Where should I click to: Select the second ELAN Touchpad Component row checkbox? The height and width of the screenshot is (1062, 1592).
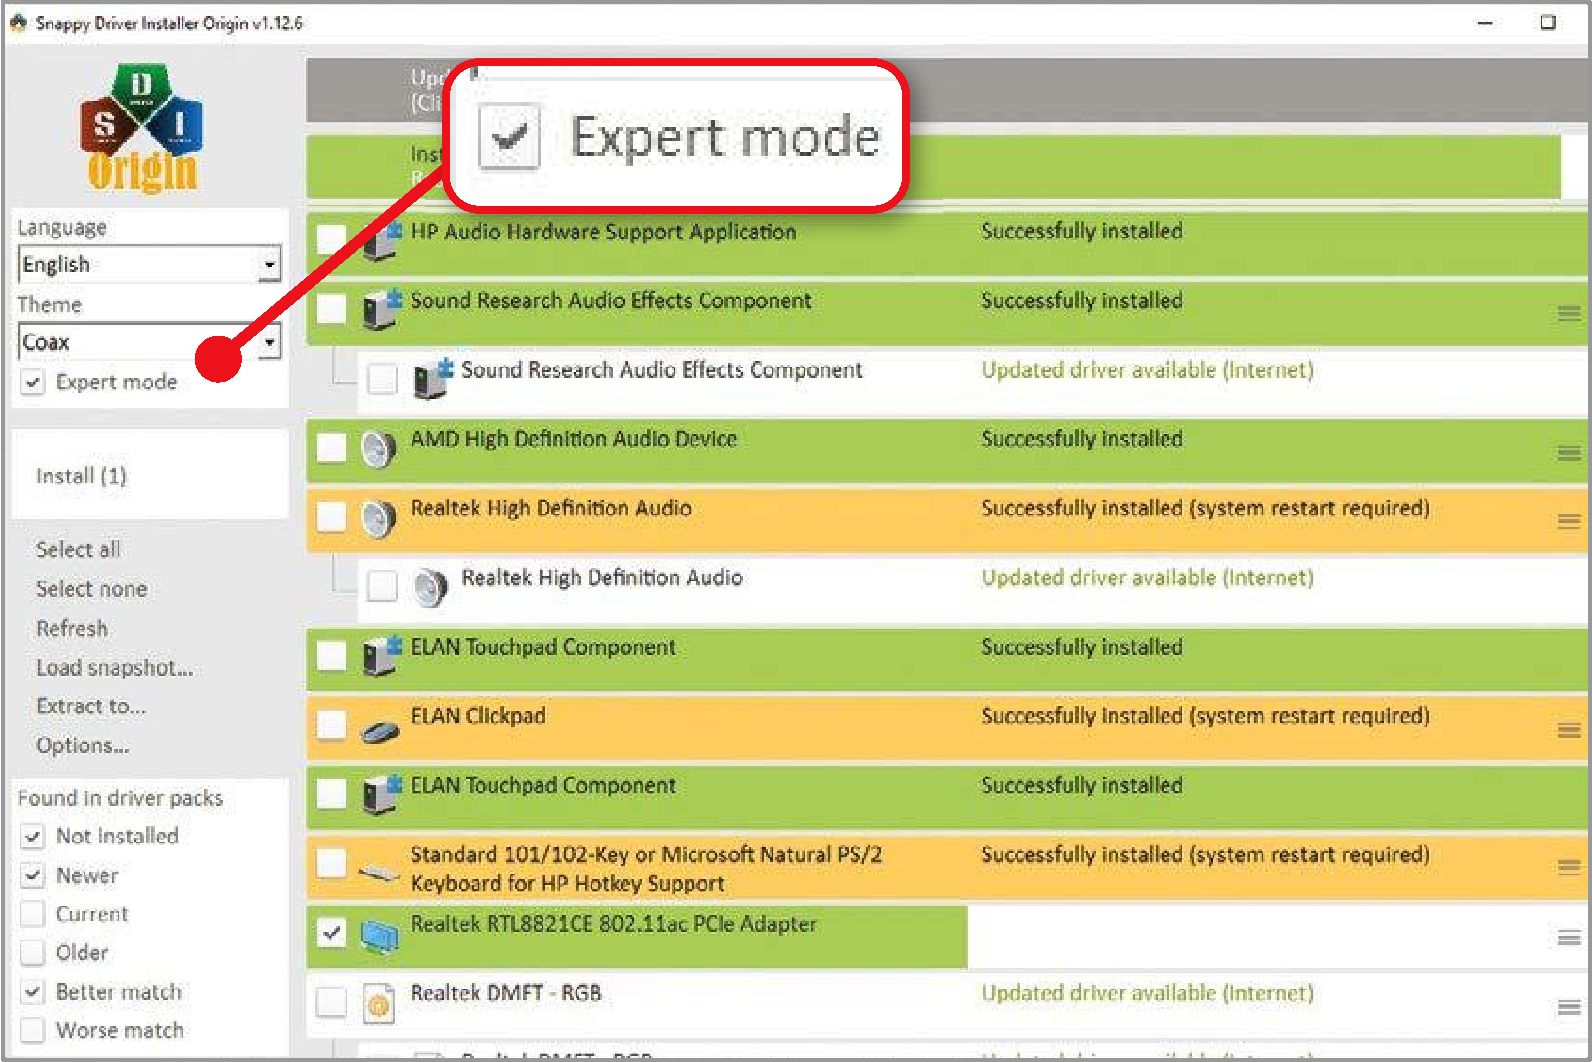[331, 794]
